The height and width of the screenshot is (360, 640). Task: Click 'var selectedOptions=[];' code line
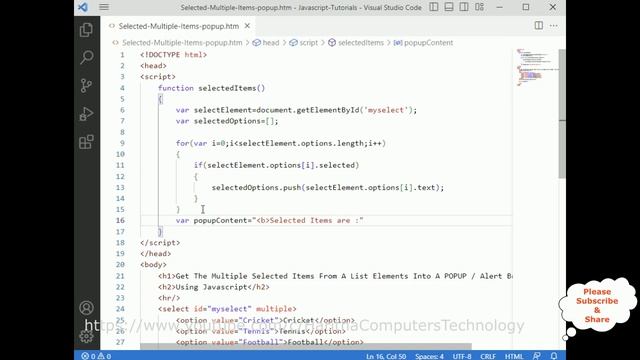pos(227,121)
